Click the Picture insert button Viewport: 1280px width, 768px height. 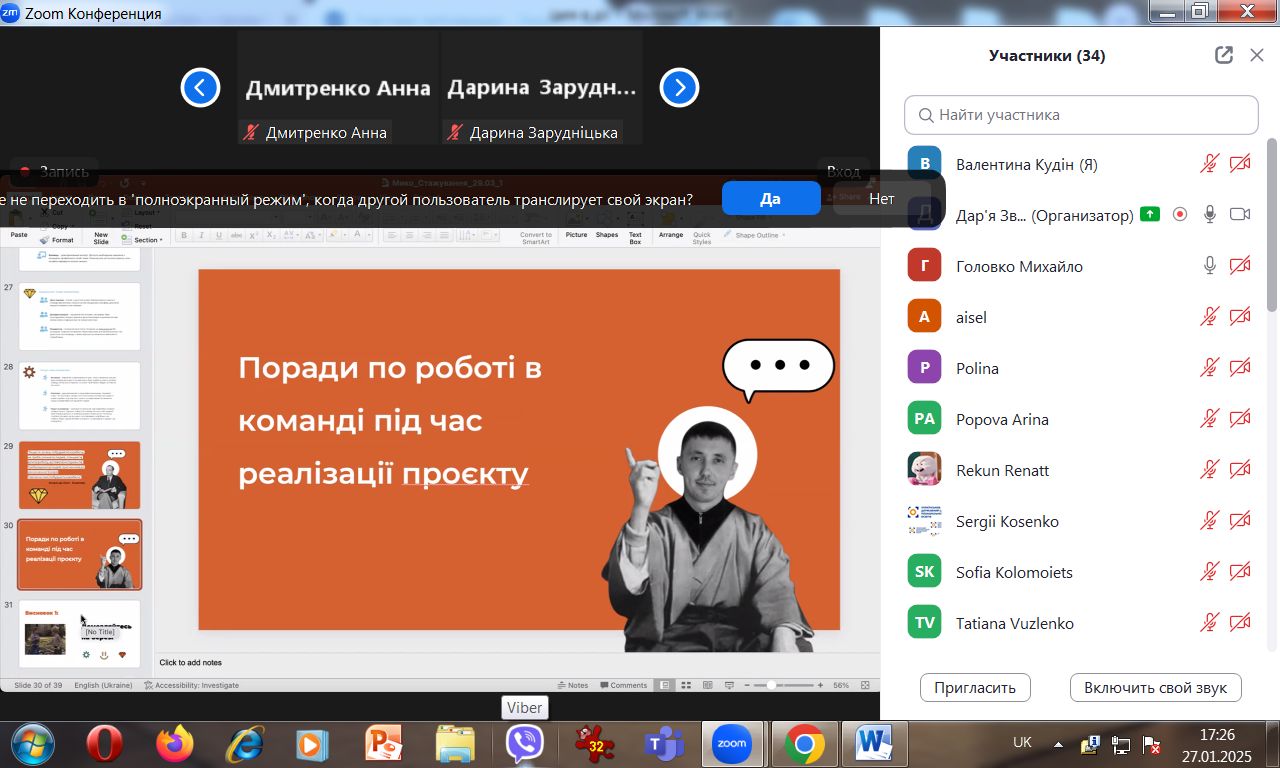[x=576, y=235]
